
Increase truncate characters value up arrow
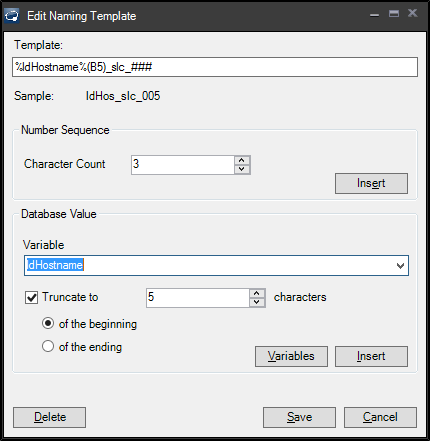point(256,293)
